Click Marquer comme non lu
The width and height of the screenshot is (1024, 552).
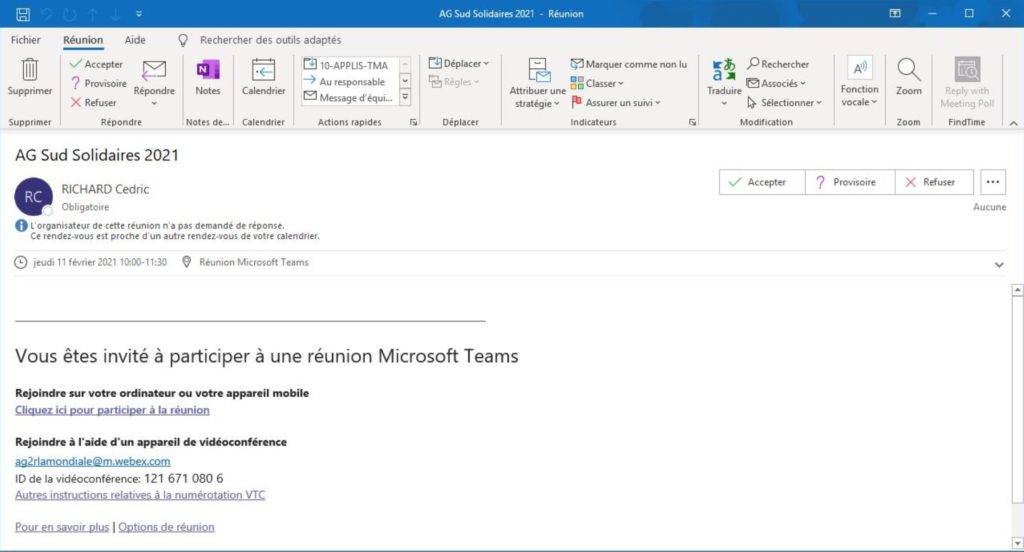629,64
